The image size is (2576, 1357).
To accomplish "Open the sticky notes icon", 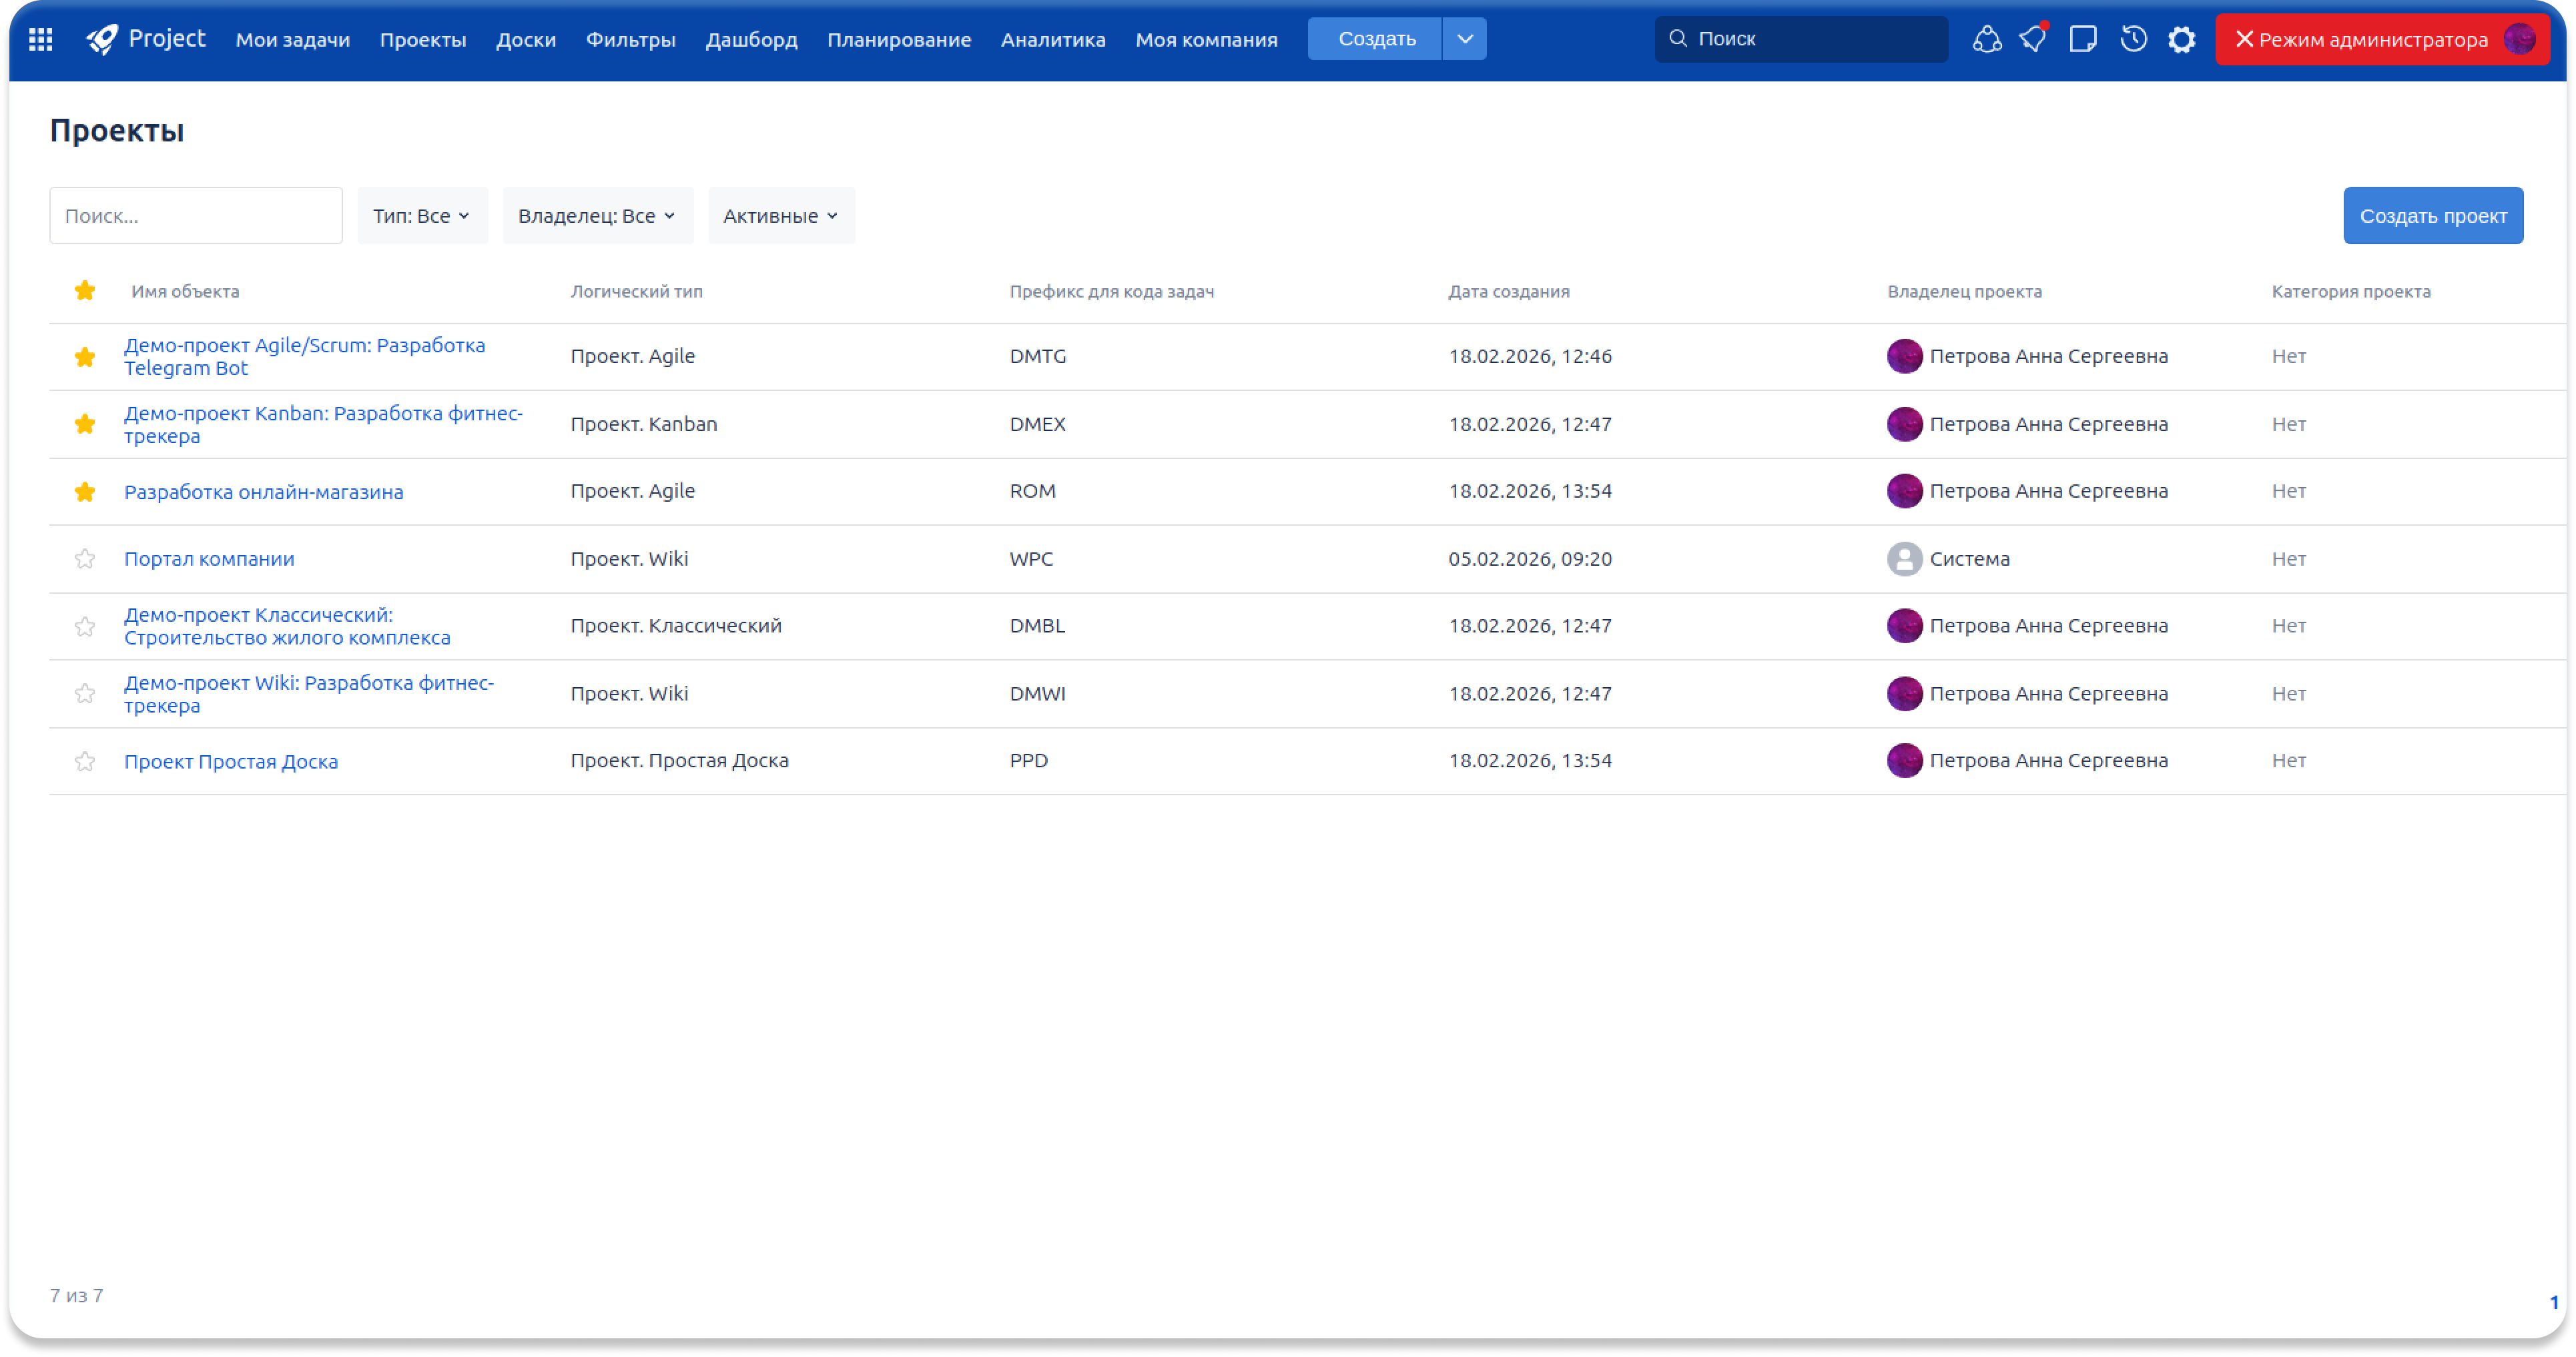I will pyautogui.click(x=2083, y=39).
